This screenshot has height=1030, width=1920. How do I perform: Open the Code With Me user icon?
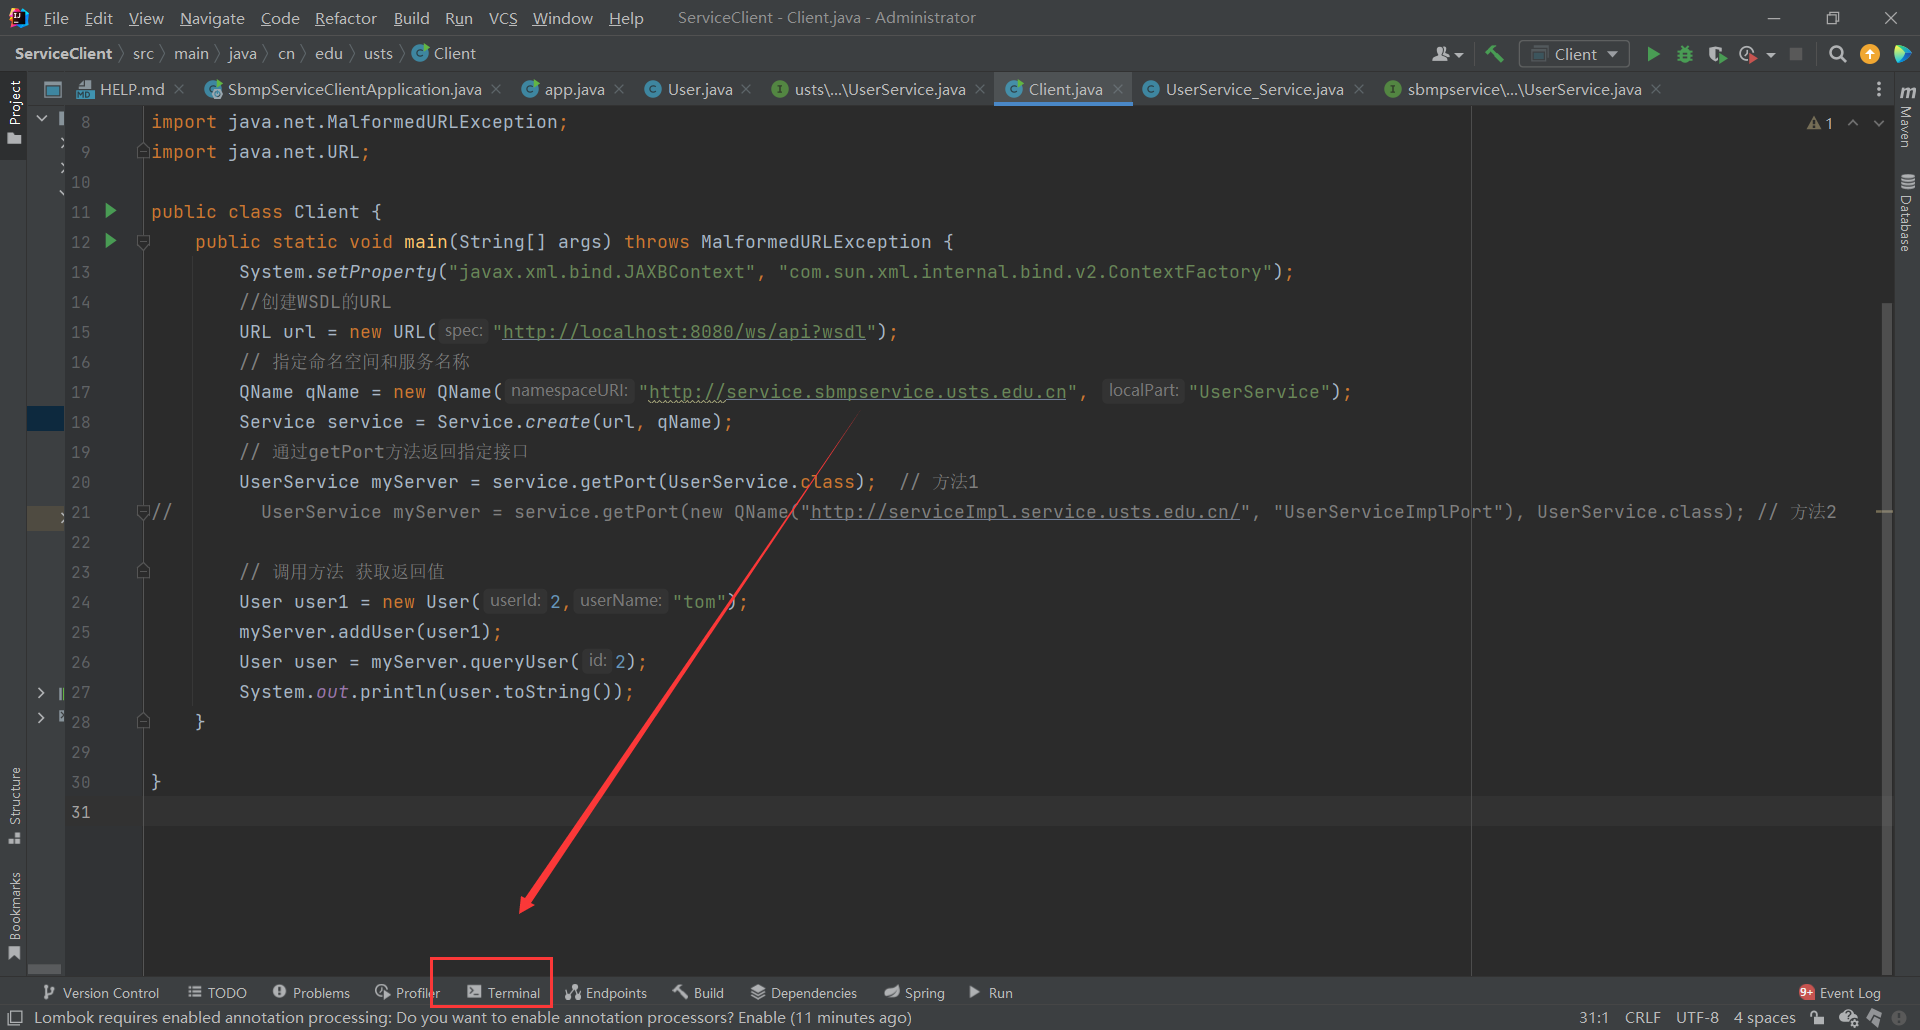pos(1441,54)
